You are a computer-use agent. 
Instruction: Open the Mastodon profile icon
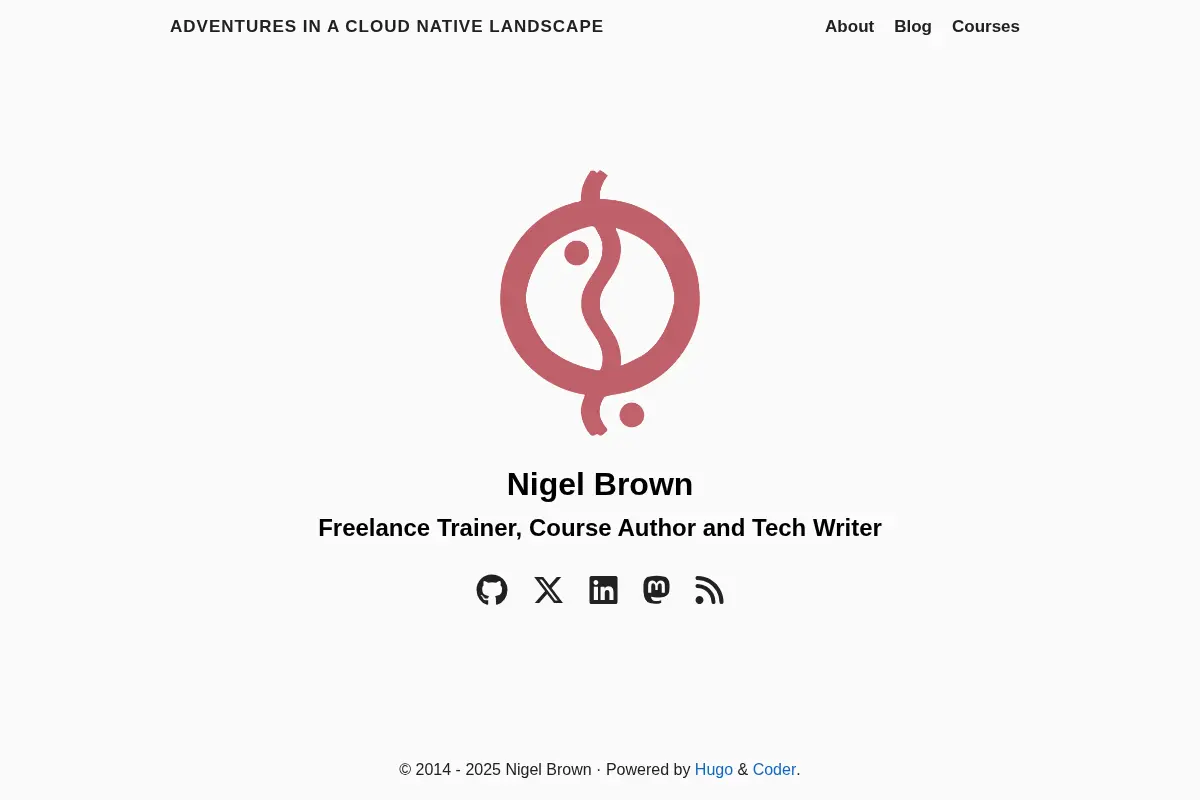click(656, 590)
